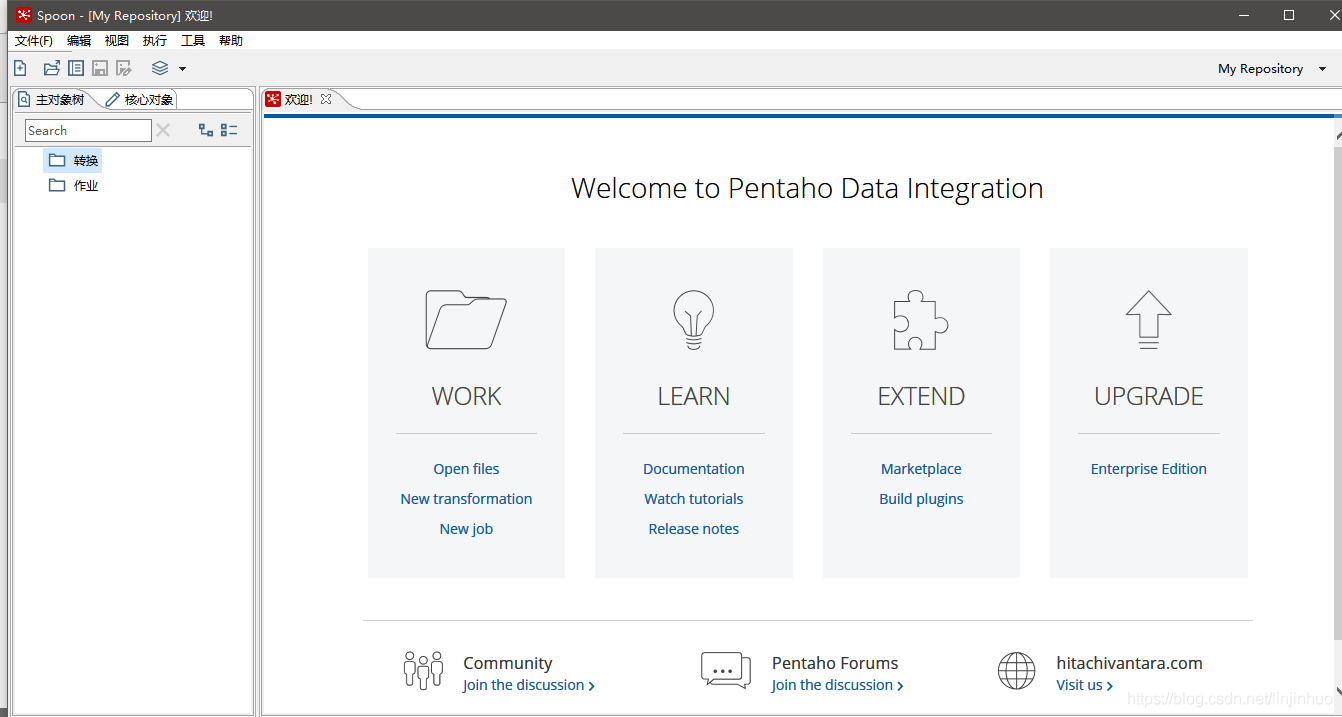Click the Save as toolbar icon
This screenshot has width=1342, height=717.
click(x=124, y=68)
